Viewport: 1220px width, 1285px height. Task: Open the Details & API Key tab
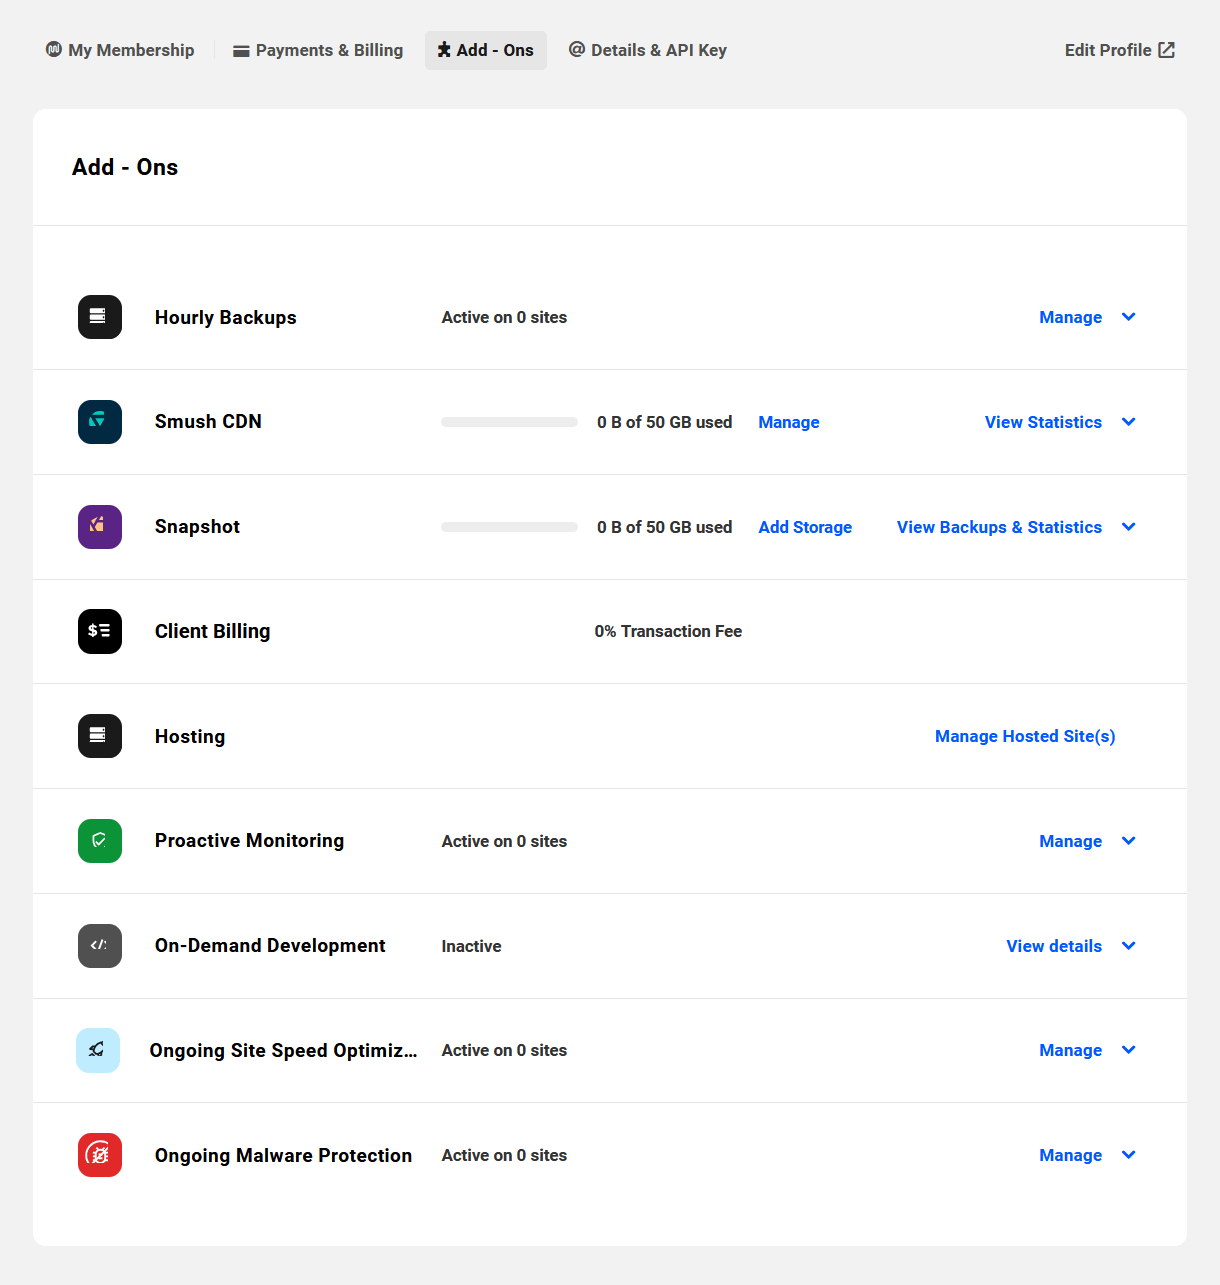(648, 50)
